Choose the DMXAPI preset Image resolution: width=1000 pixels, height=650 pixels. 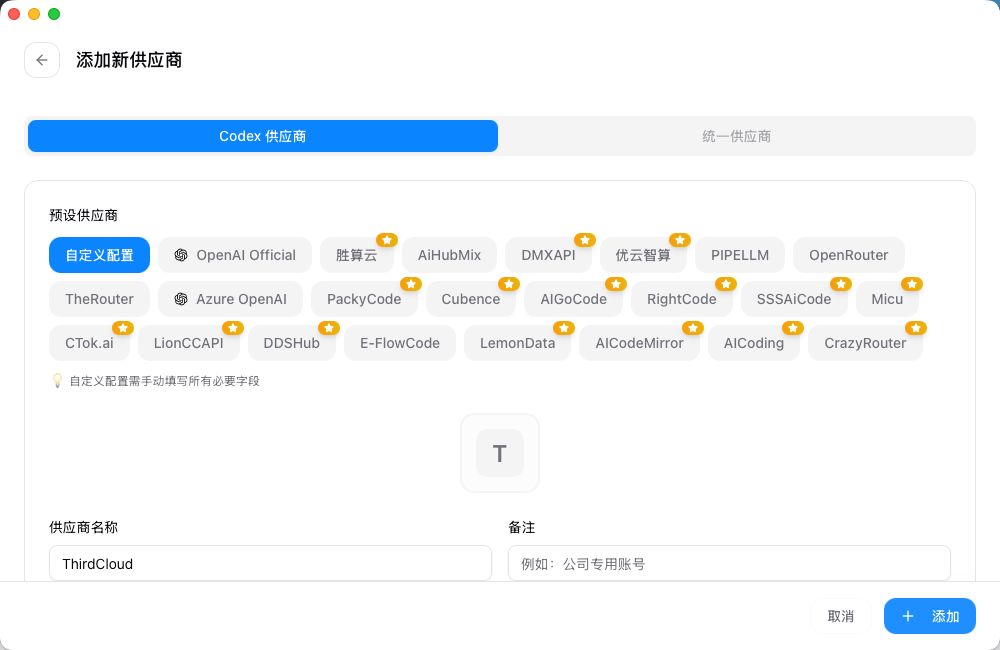click(548, 255)
